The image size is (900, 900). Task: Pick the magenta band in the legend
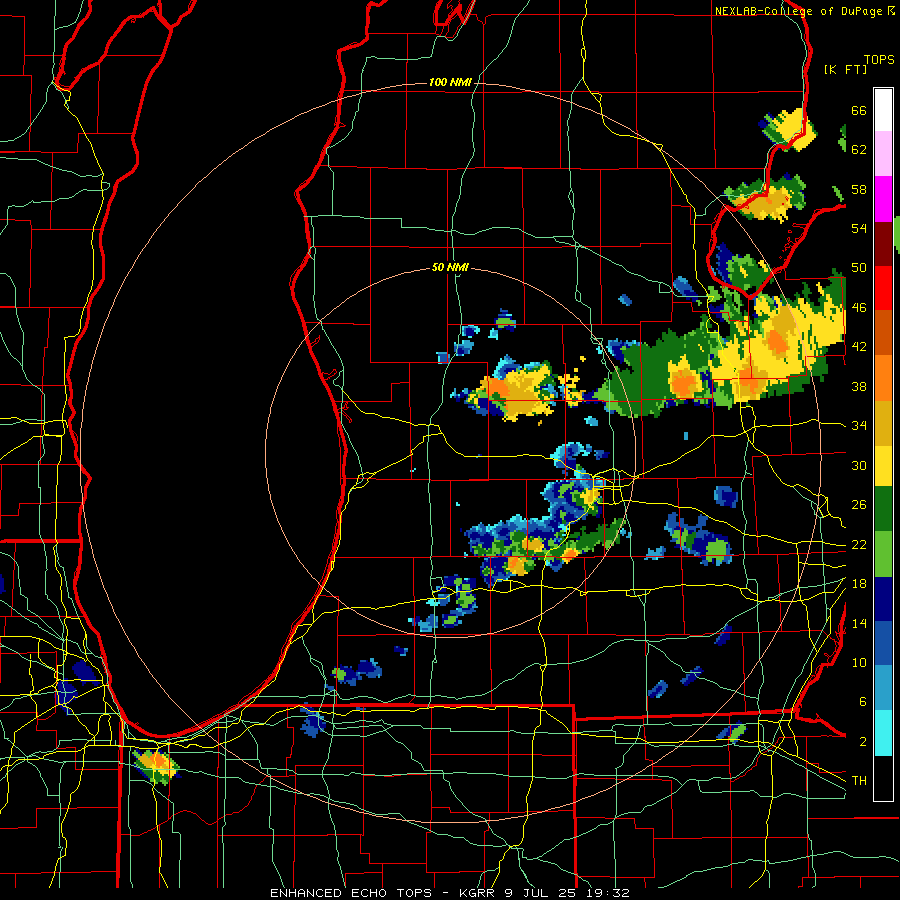pyautogui.click(x=883, y=199)
